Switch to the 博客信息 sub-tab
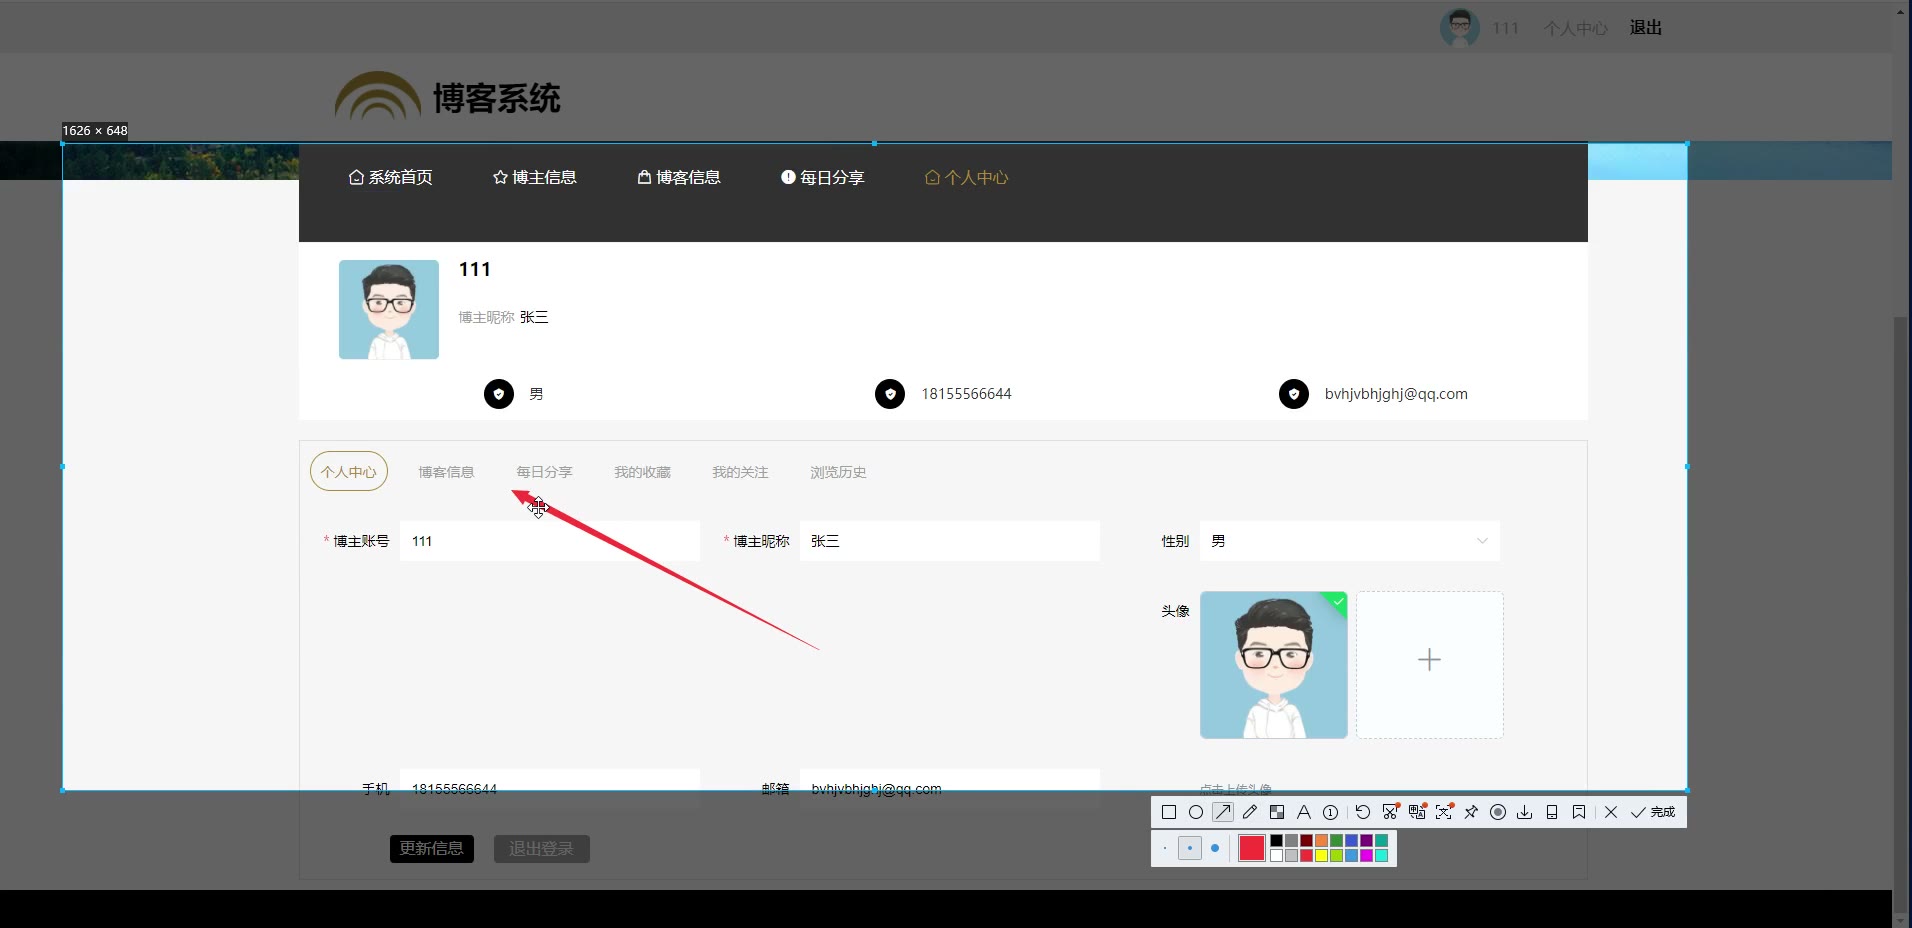This screenshot has width=1912, height=928. tap(446, 472)
